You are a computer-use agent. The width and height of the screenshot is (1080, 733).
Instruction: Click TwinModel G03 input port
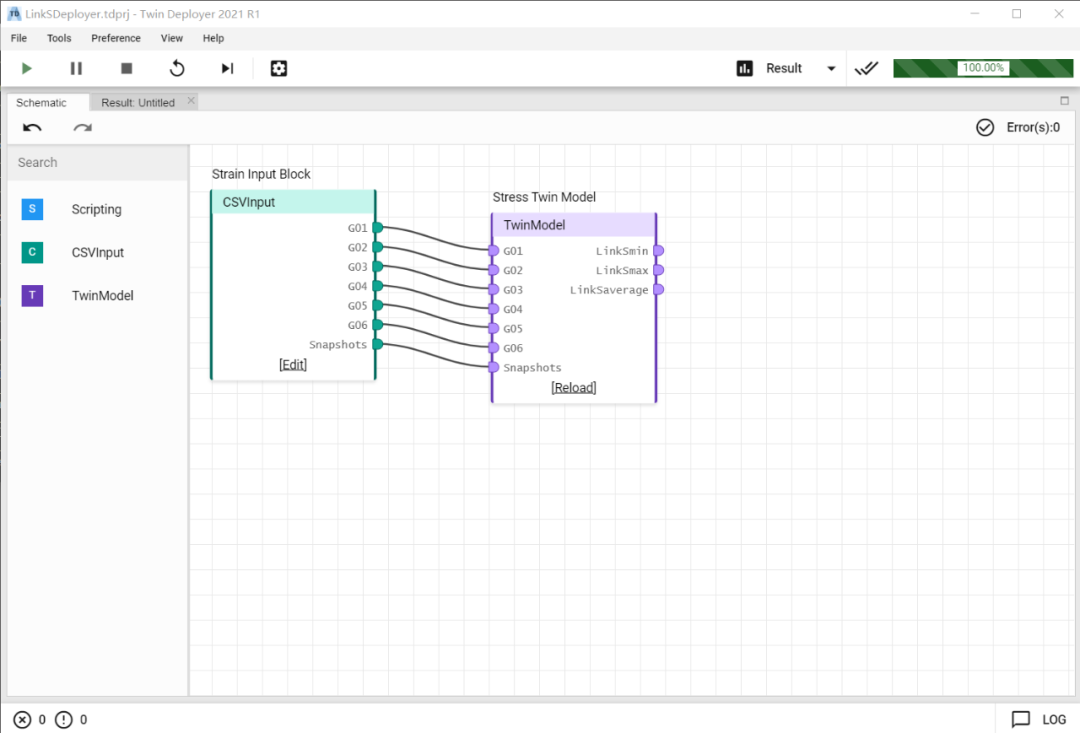point(493,289)
